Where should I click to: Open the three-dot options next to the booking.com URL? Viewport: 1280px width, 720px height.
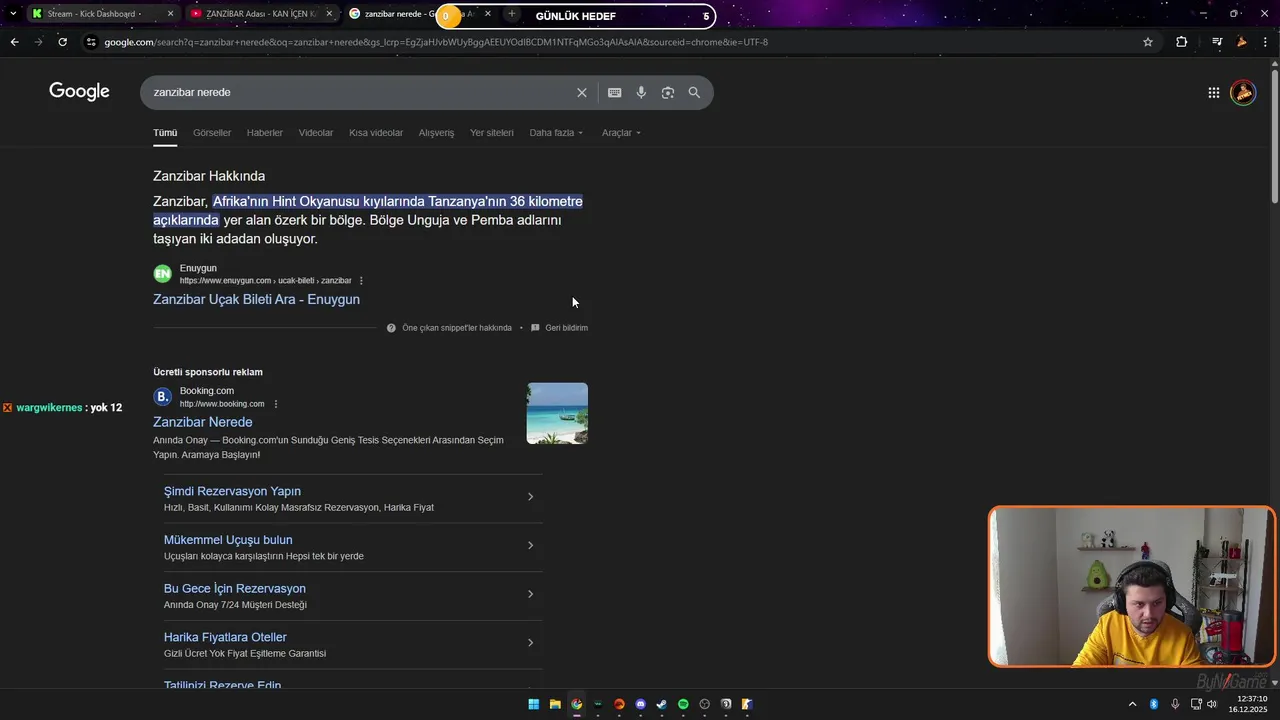[276, 404]
